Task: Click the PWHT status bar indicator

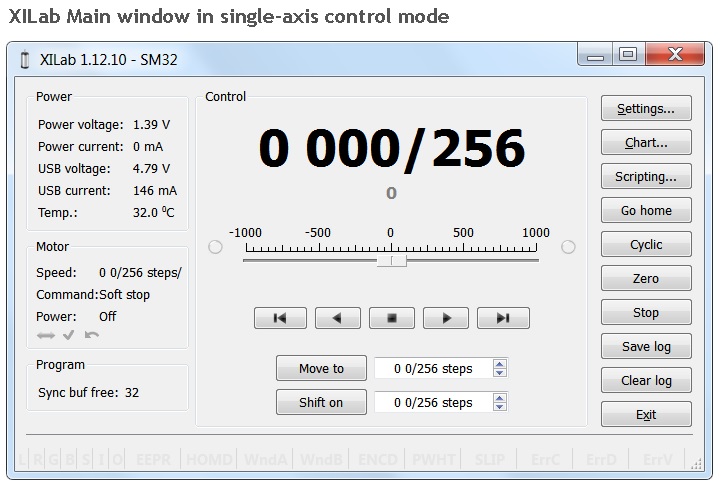Action: click(433, 459)
